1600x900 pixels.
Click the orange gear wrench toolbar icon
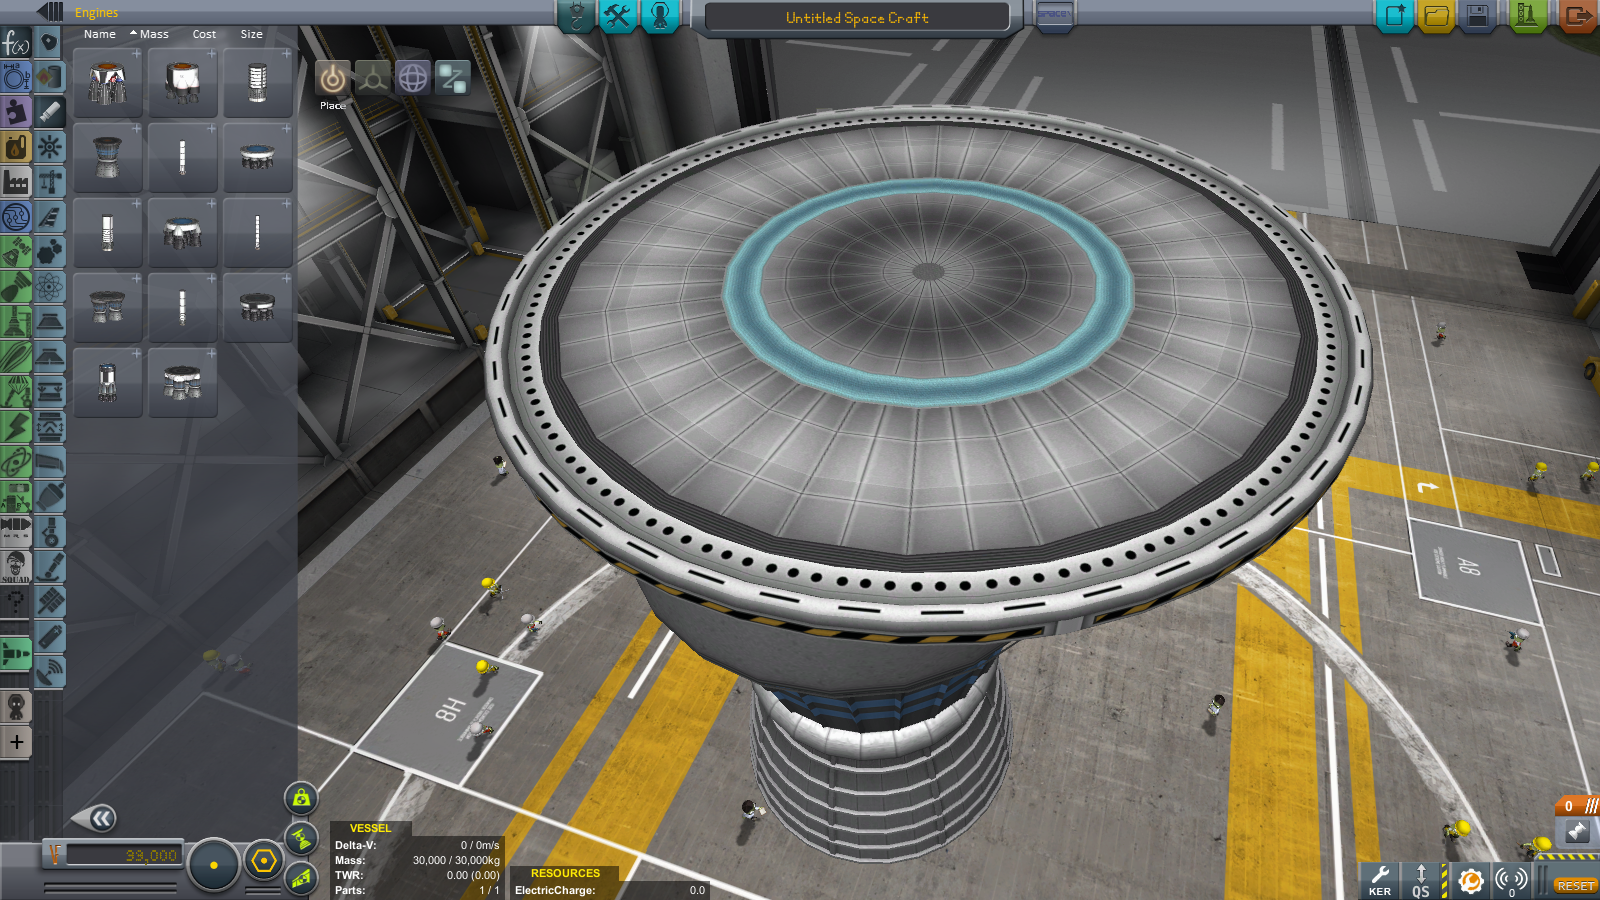[1470, 880]
